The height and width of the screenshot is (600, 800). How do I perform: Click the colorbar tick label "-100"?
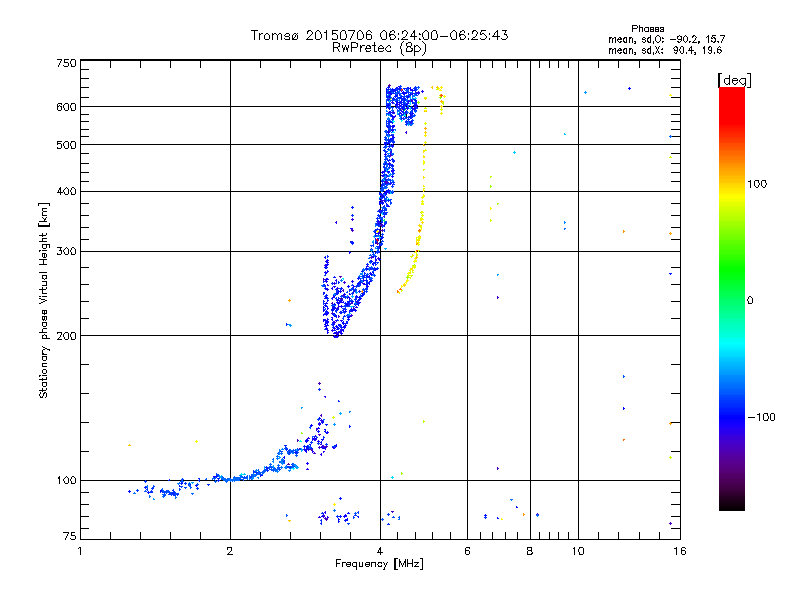coord(761,417)
